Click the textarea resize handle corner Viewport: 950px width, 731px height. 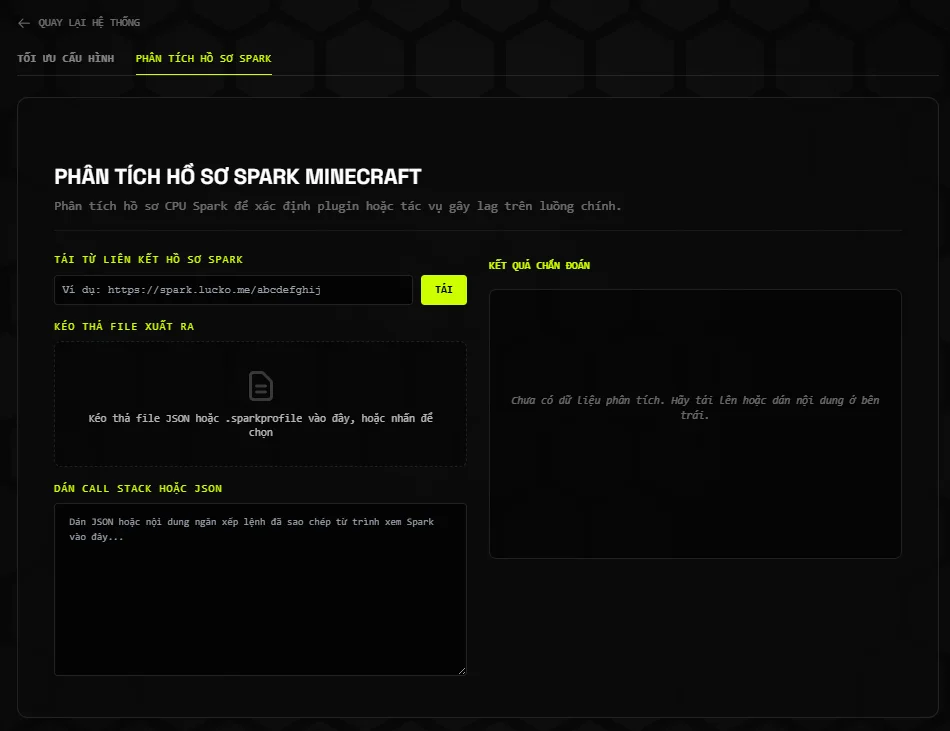click(462, 670)
